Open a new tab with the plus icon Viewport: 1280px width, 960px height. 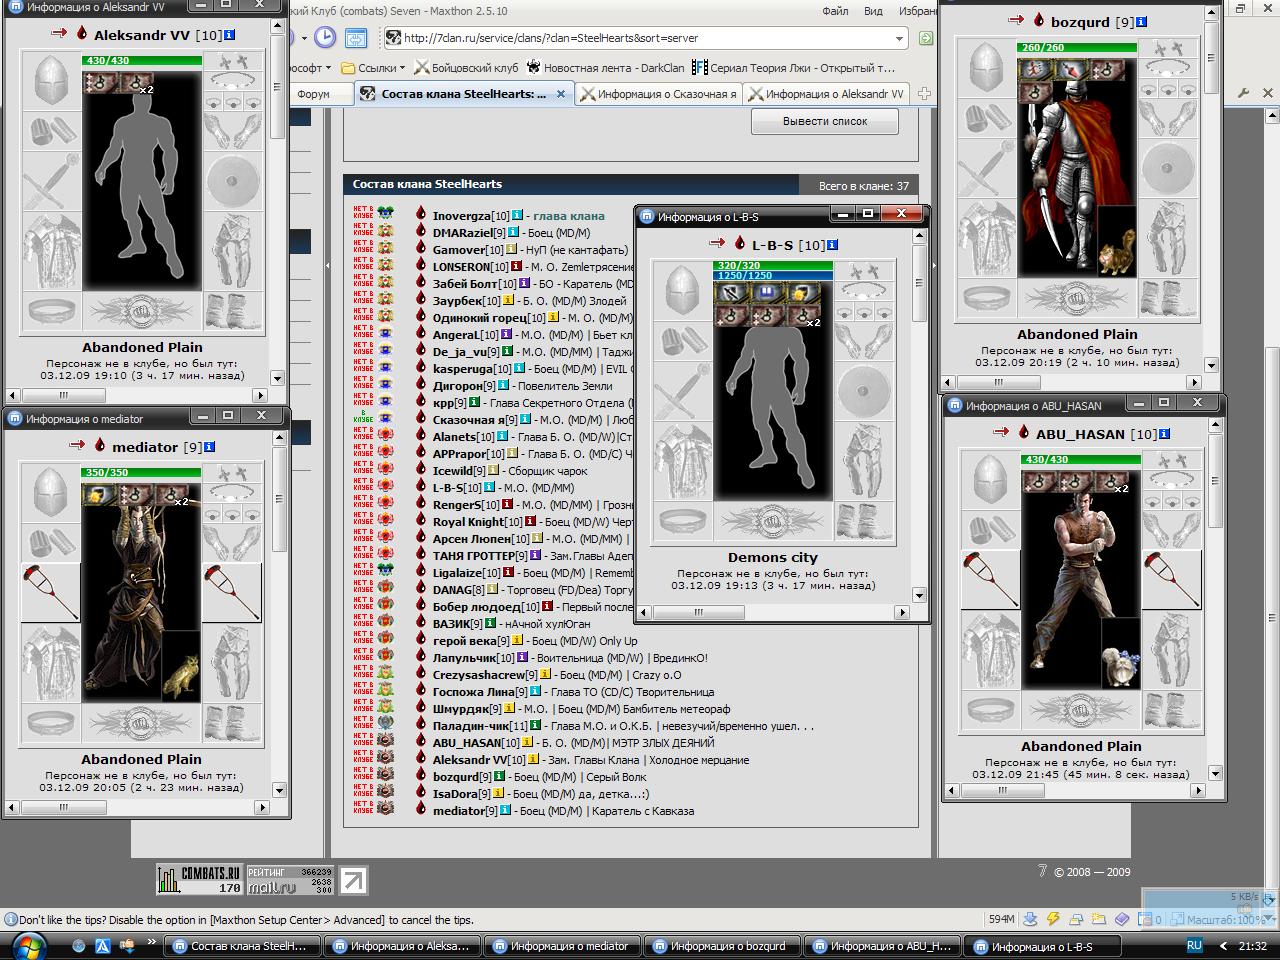click(x=925, y=94)
